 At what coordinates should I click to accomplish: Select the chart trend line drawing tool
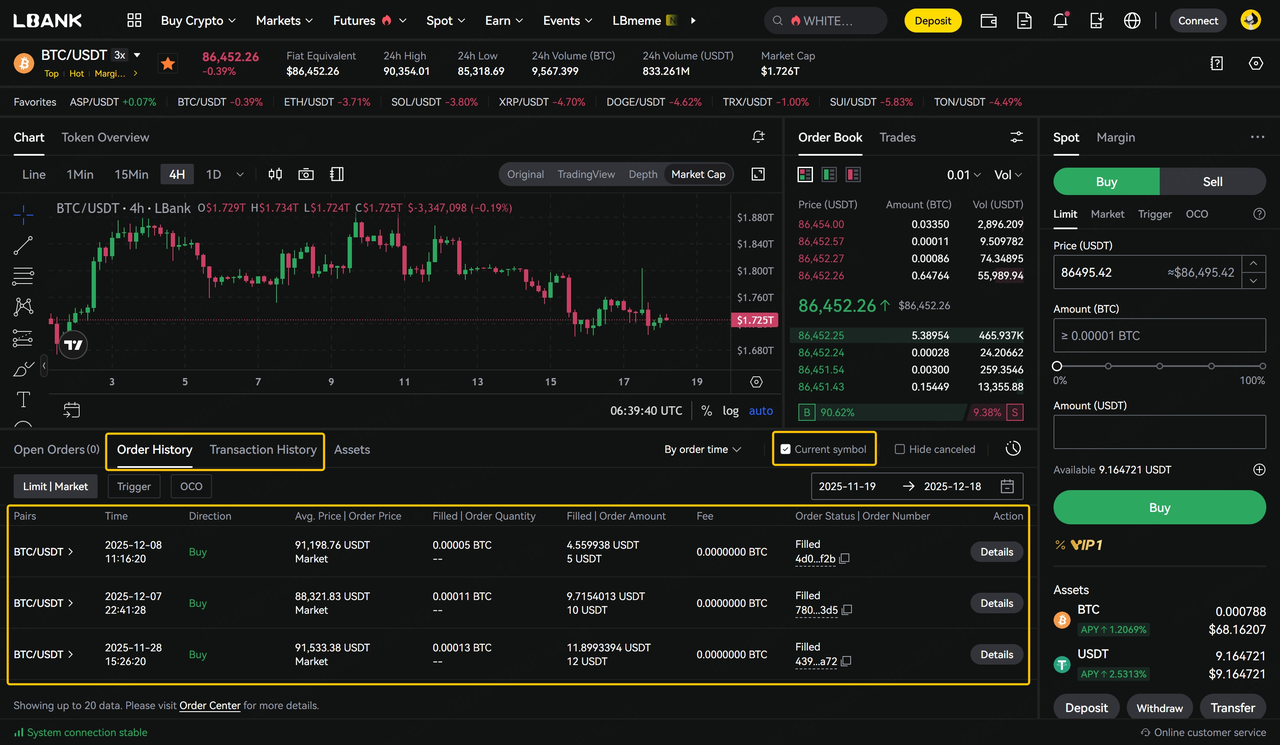pos(23,245)
